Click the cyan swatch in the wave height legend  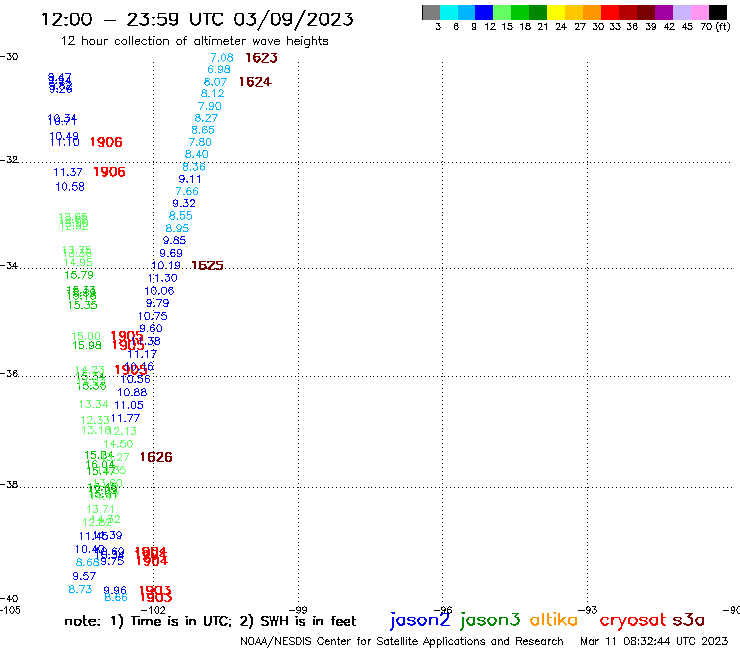[x=449, y=12]
